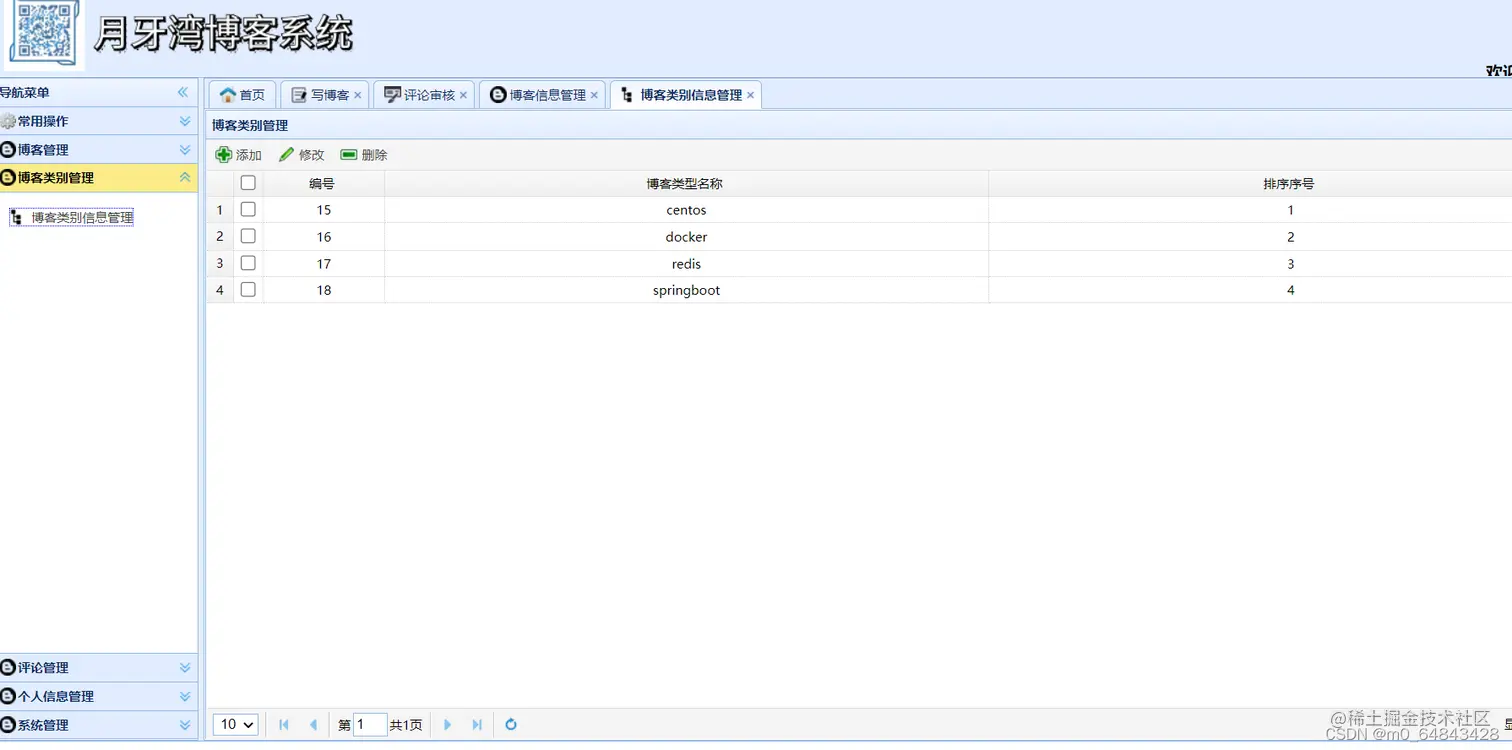Viewport: 1512px width, 750px height.
Task: Click the 添加 button label
Action: tap(249, 155)
